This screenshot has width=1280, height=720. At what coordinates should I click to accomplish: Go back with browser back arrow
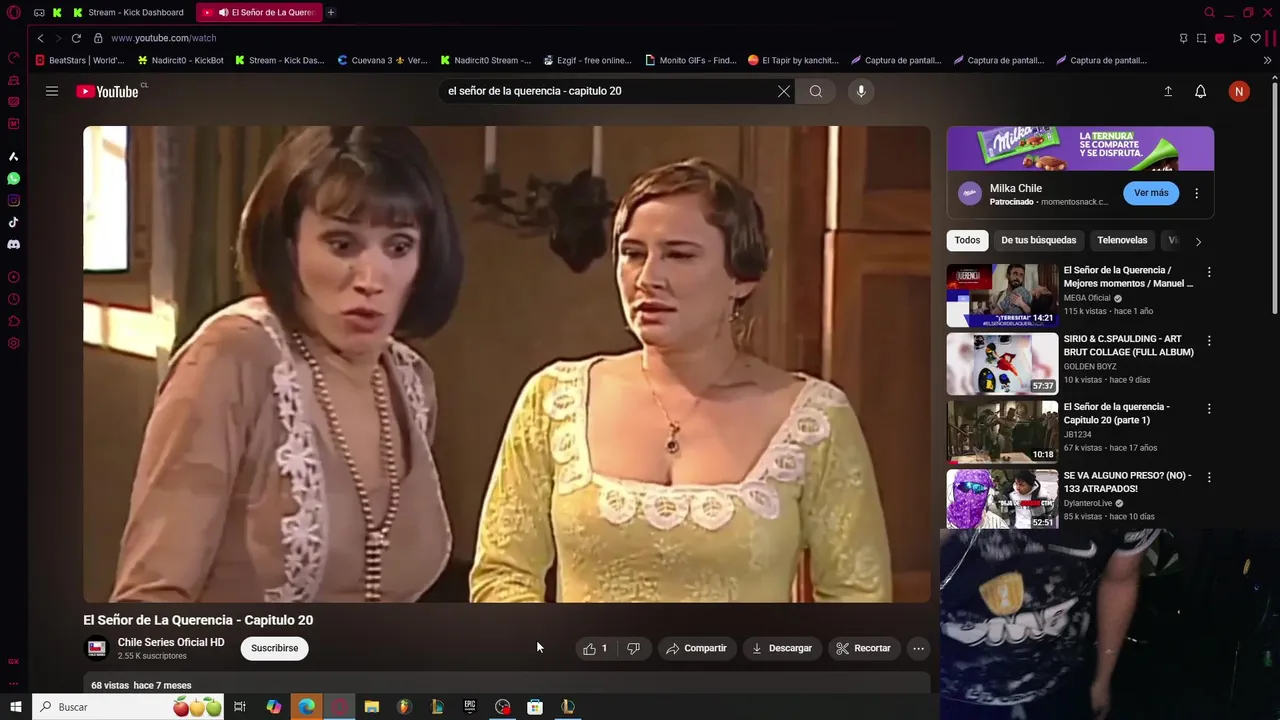[x=40, y=38]
